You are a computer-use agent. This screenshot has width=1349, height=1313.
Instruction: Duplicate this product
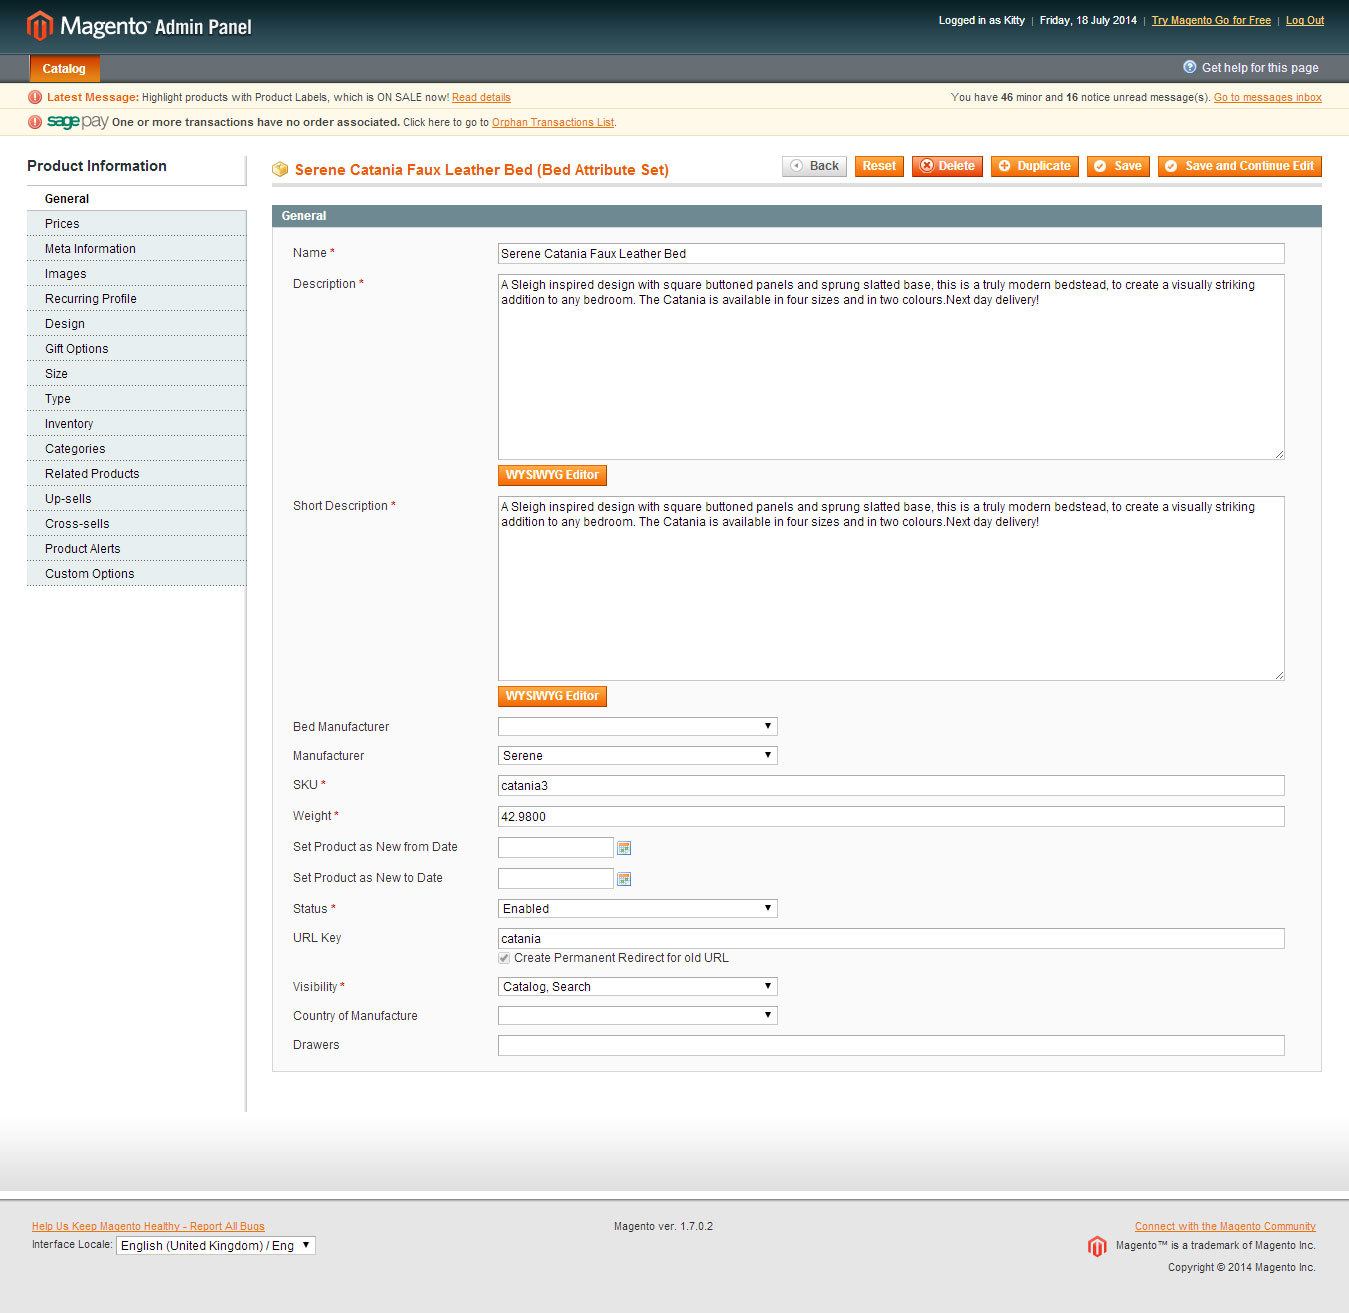(1034, 166)
